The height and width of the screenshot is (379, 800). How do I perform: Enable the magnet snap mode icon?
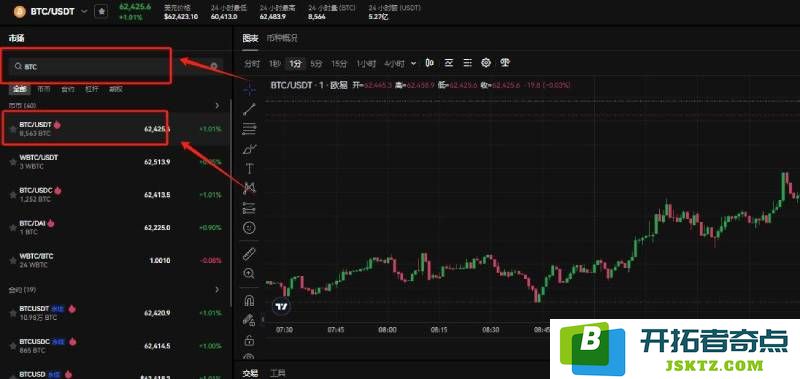coord(249,300)
